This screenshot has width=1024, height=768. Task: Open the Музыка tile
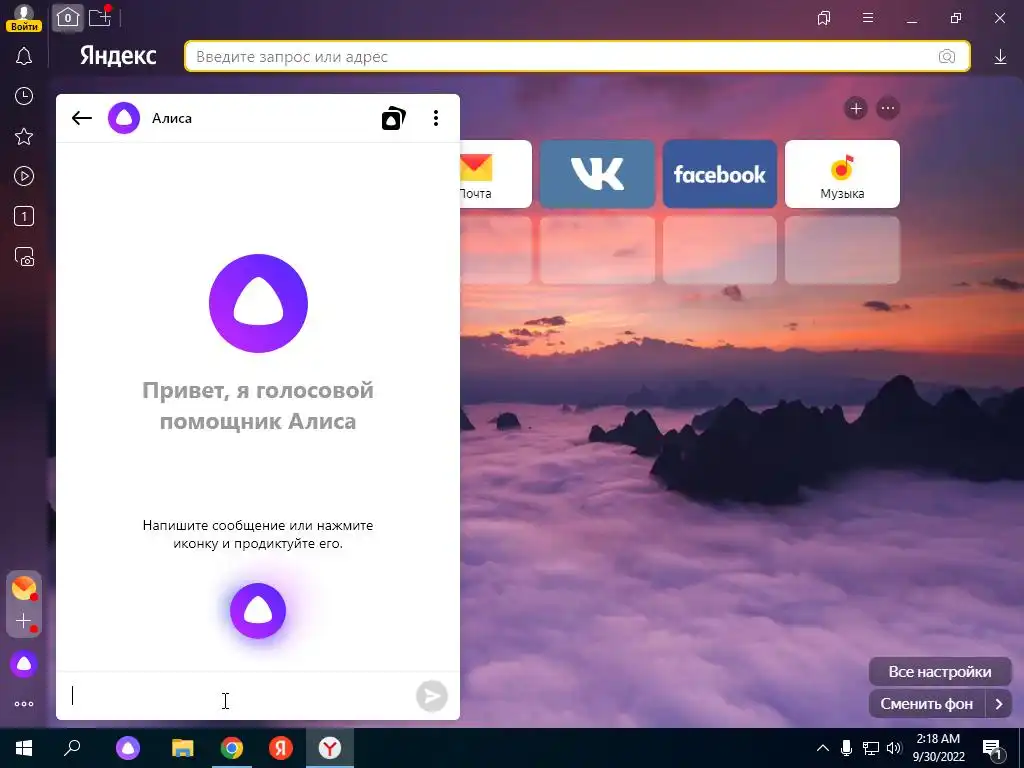click(x=842, y=174)
